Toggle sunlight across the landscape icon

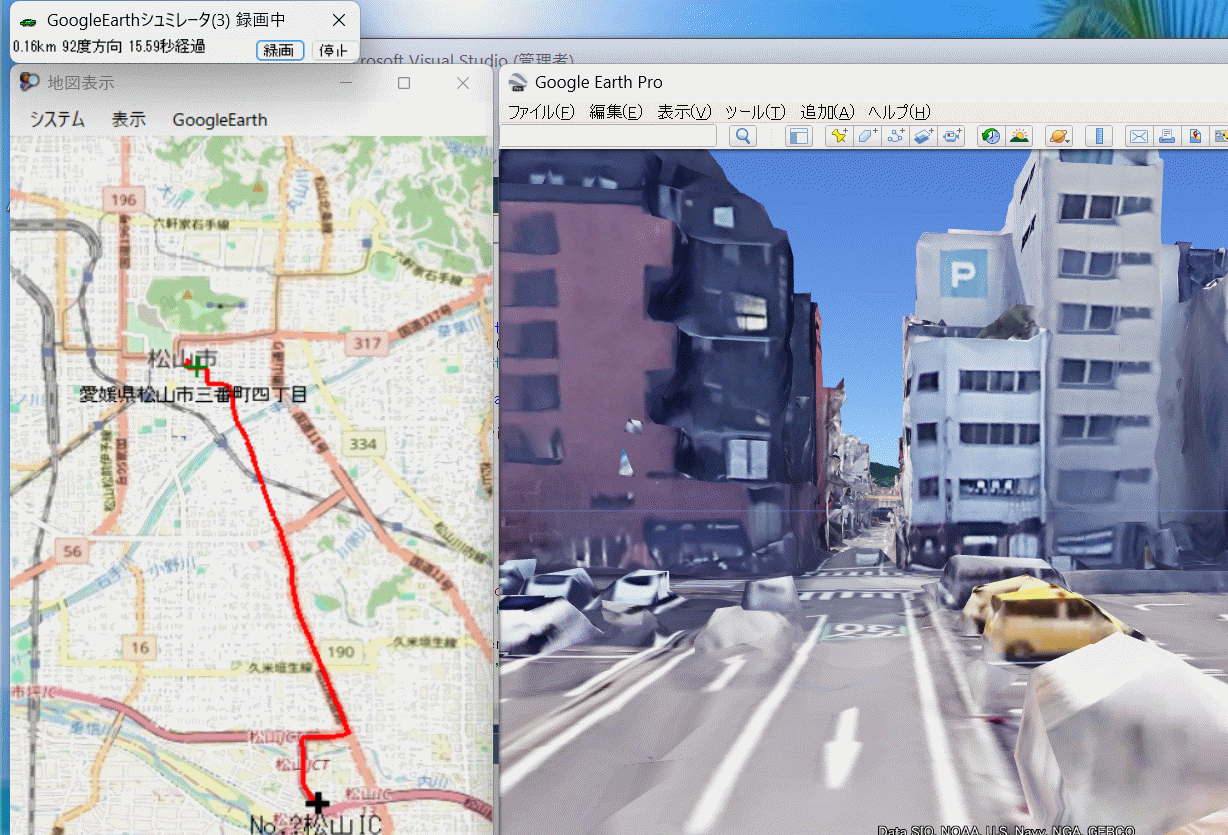[1018, 136]
